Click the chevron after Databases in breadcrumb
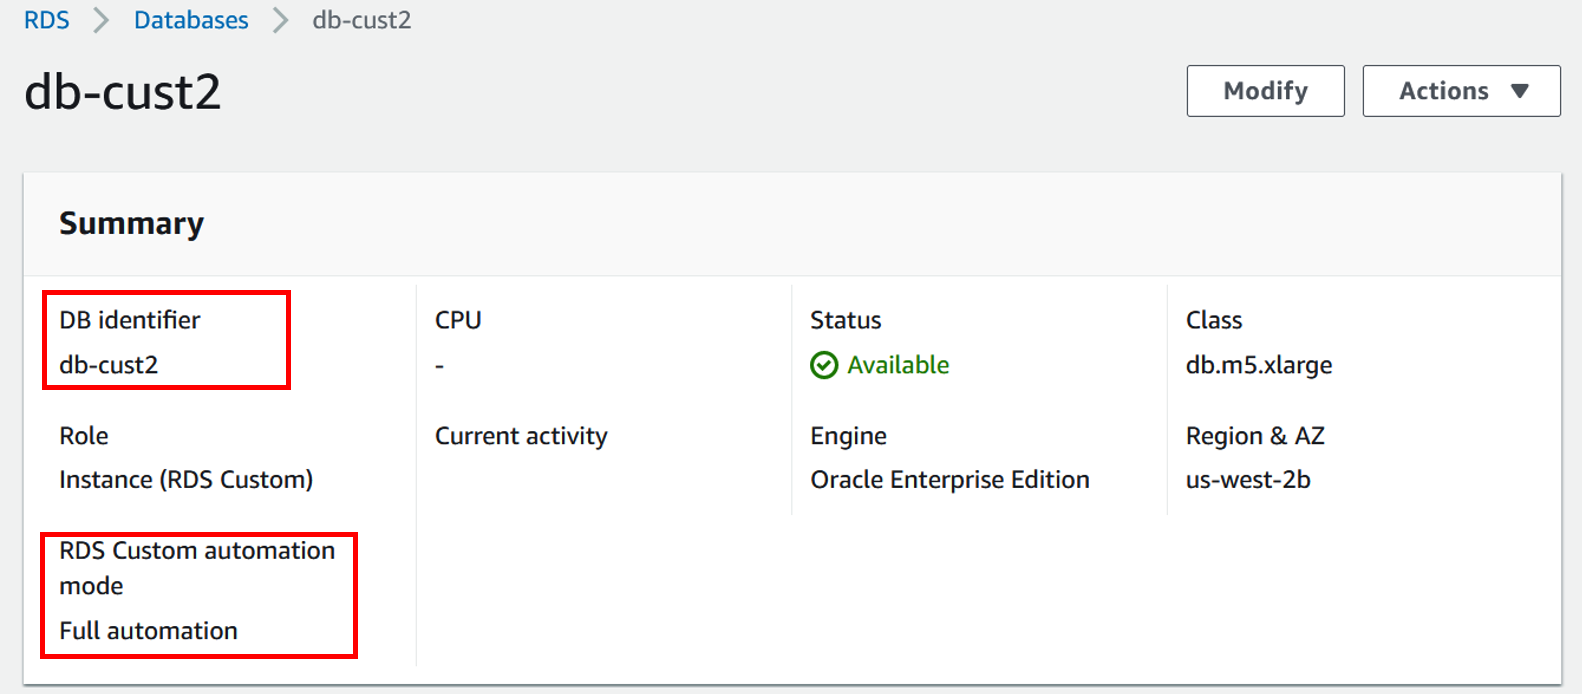 click(280, 20)
